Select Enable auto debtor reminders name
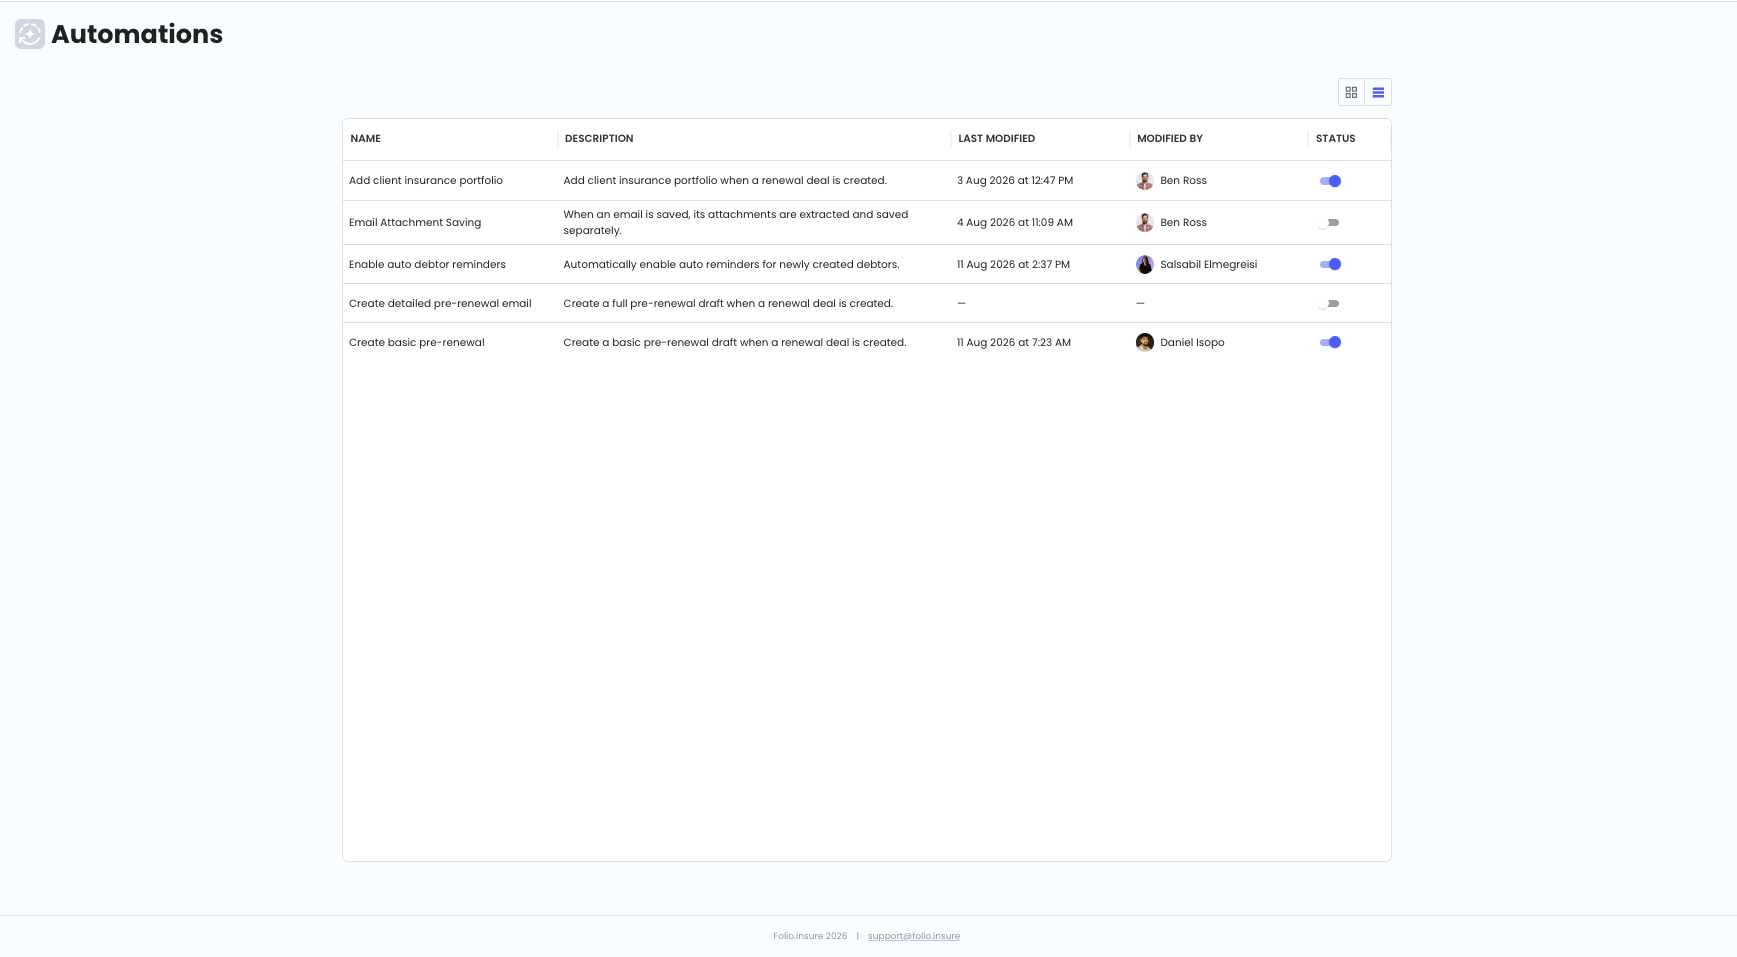1737x957 pixels. [x=427, y=265]
